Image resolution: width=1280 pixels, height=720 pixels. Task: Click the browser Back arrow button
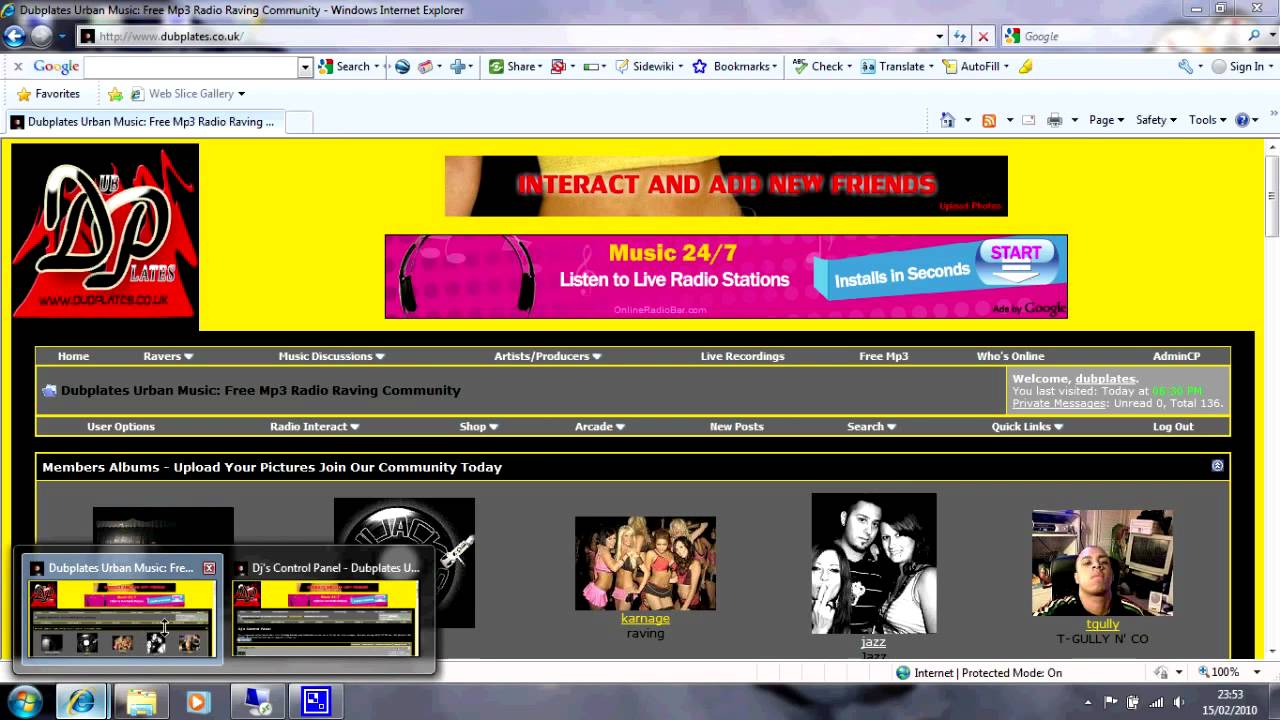pyautogui.click(x=14, y=36)
